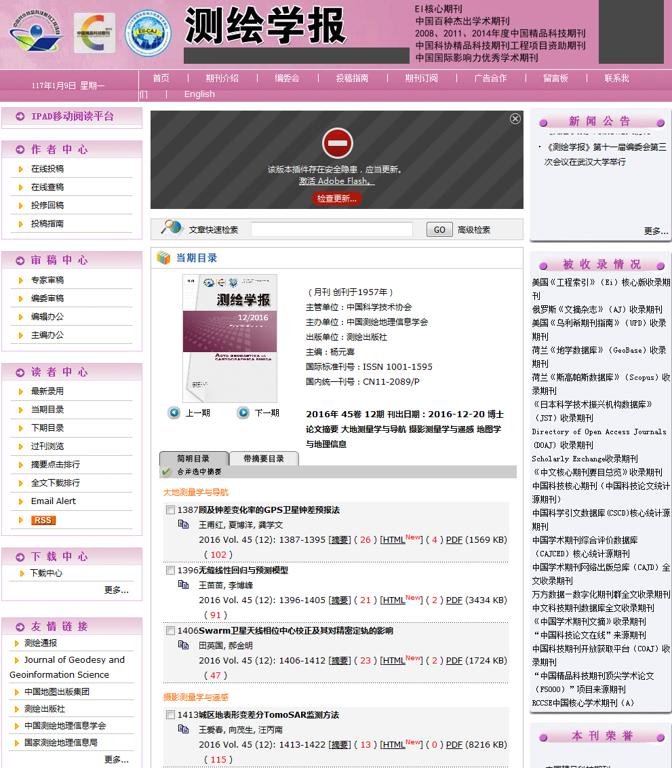Screen dimensions: 672x768
Task: Click the green check 合并选中摘要 icon
Action: [x=166, y=472]
